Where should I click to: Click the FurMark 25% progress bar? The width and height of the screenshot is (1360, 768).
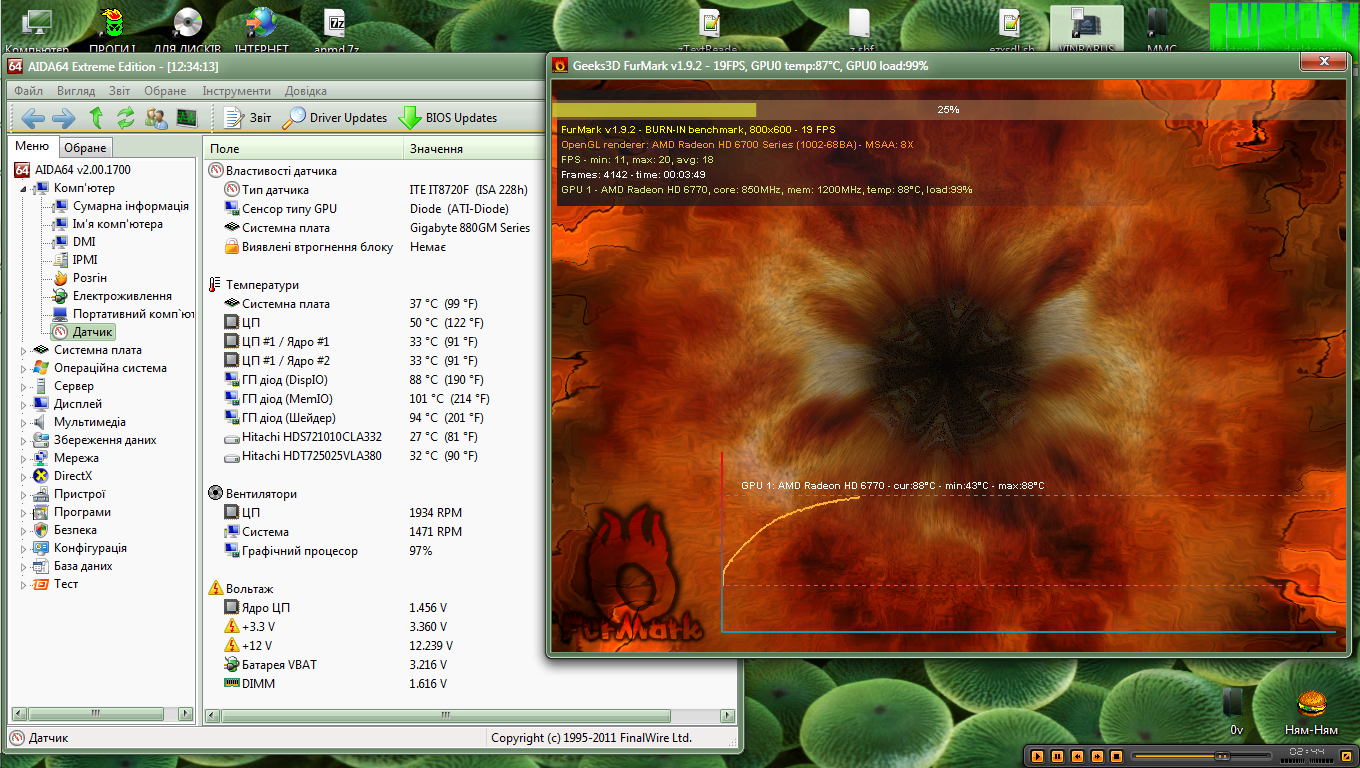[x=948, y=109]
